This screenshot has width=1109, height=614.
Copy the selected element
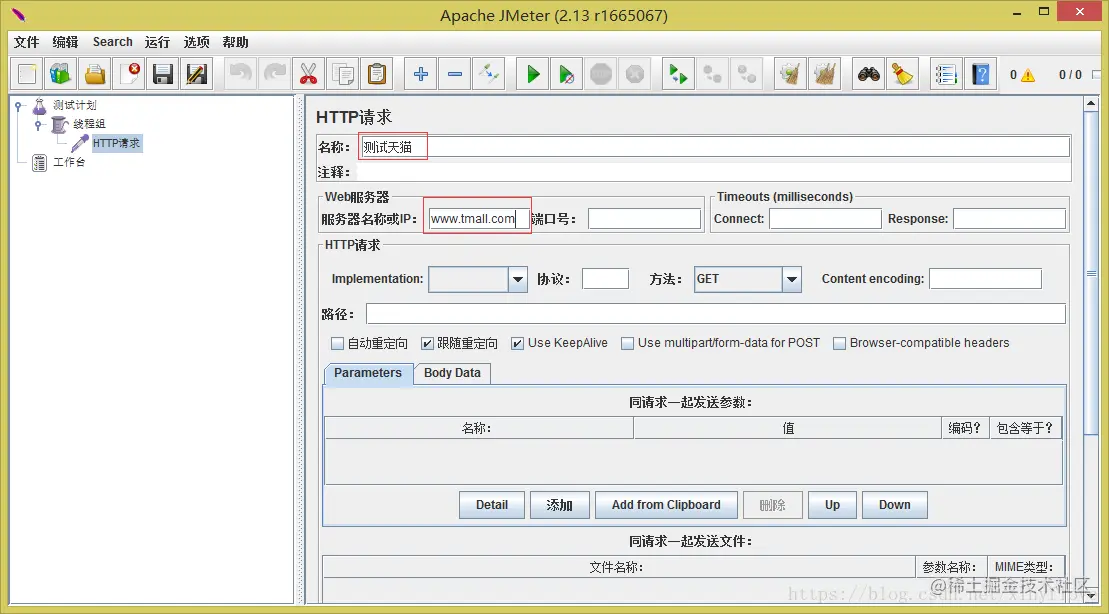click(x=342, y=74)
